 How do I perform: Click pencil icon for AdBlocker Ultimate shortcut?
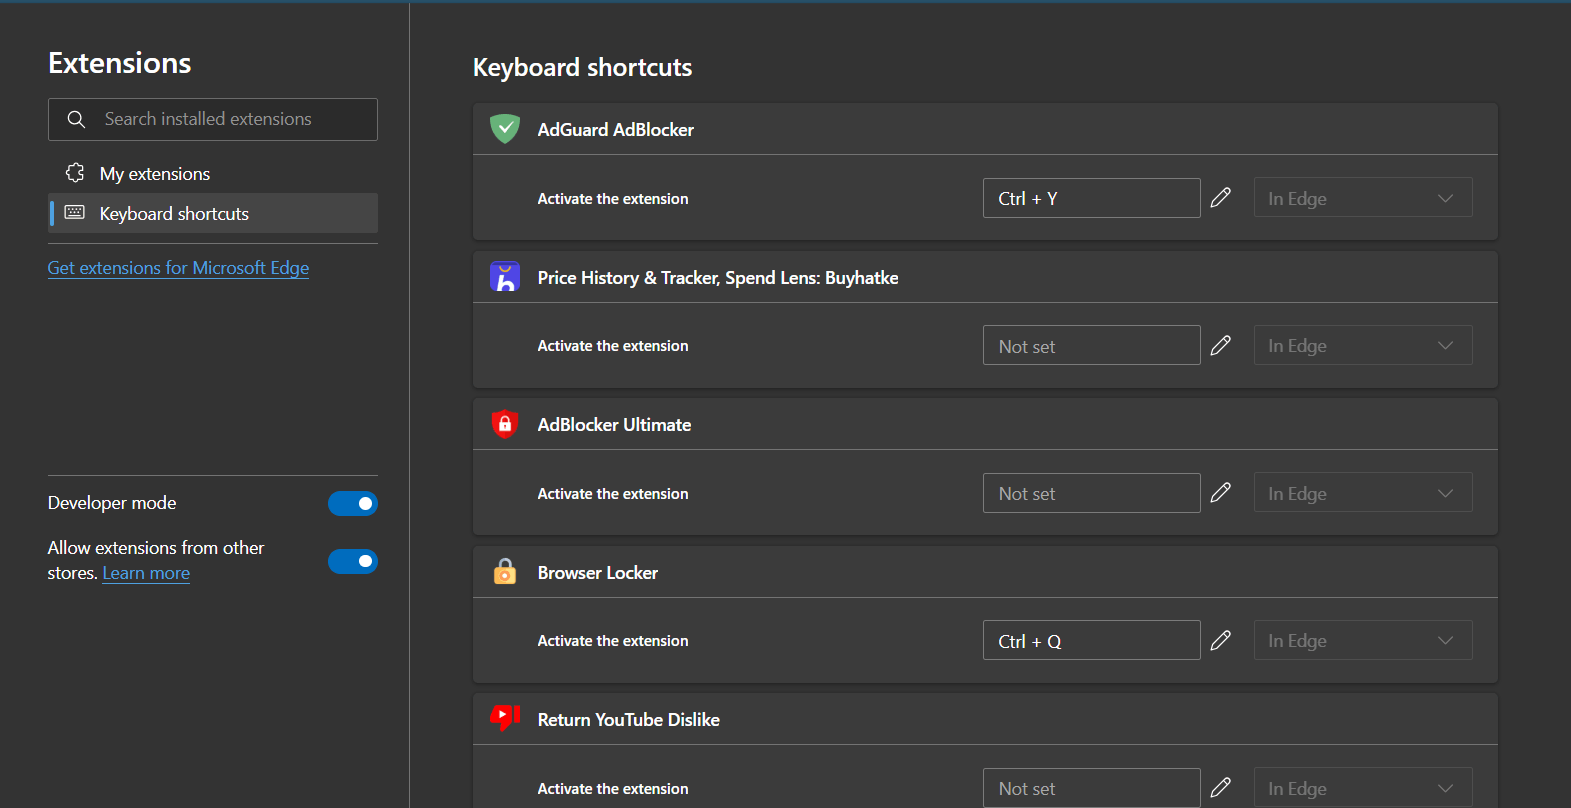[x=1221, y=493]
